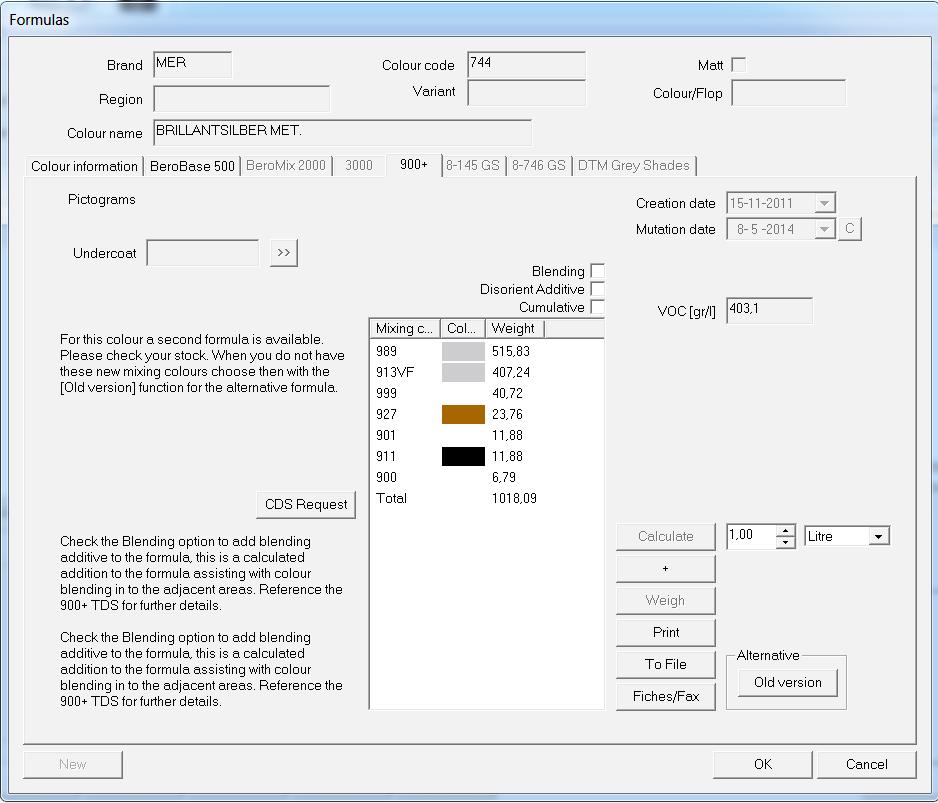Click the weight value 407,24

tap(511, 372)
